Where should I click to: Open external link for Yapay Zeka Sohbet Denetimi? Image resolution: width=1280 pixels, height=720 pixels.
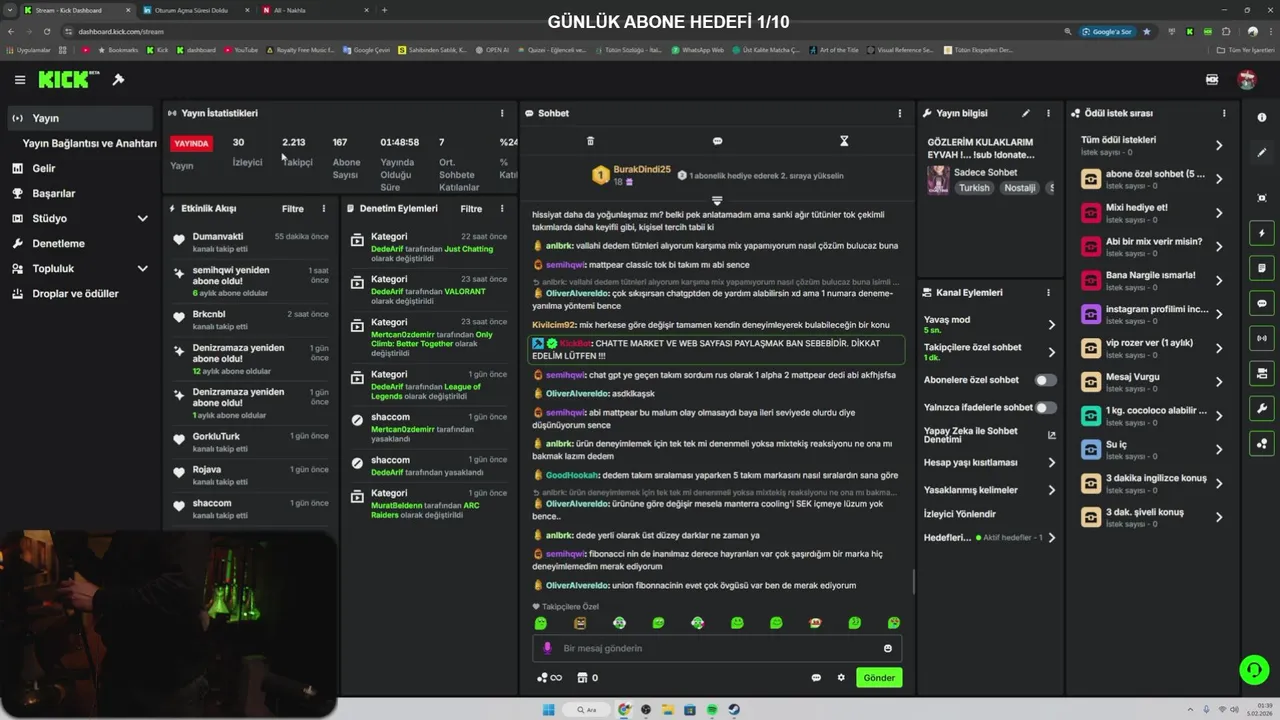pos(1051,435)
